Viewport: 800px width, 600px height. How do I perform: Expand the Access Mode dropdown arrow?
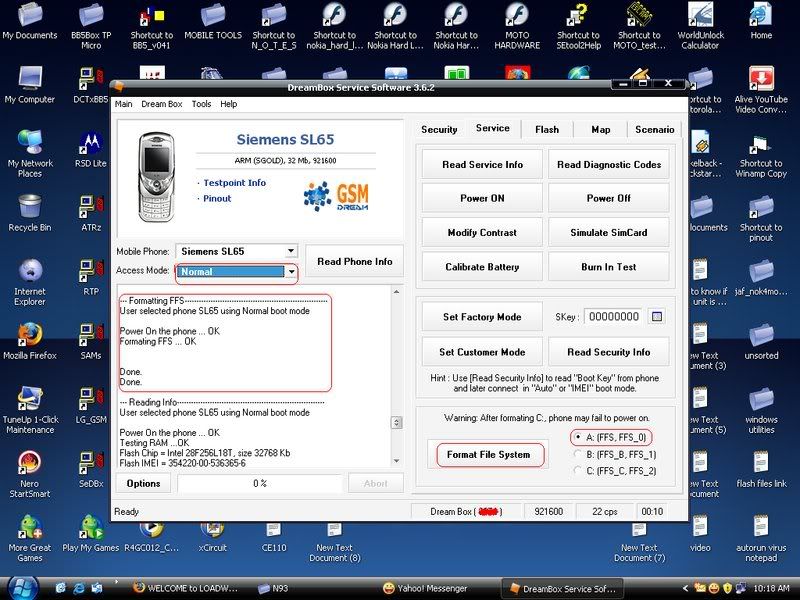tap(291, 271)
